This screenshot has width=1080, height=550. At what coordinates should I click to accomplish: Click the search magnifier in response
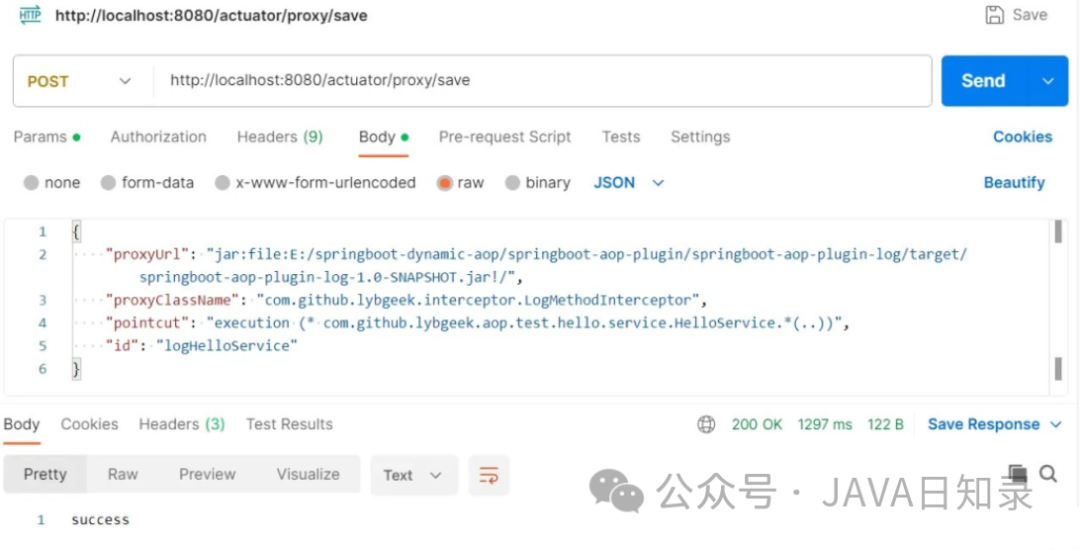coord(1048,473)
